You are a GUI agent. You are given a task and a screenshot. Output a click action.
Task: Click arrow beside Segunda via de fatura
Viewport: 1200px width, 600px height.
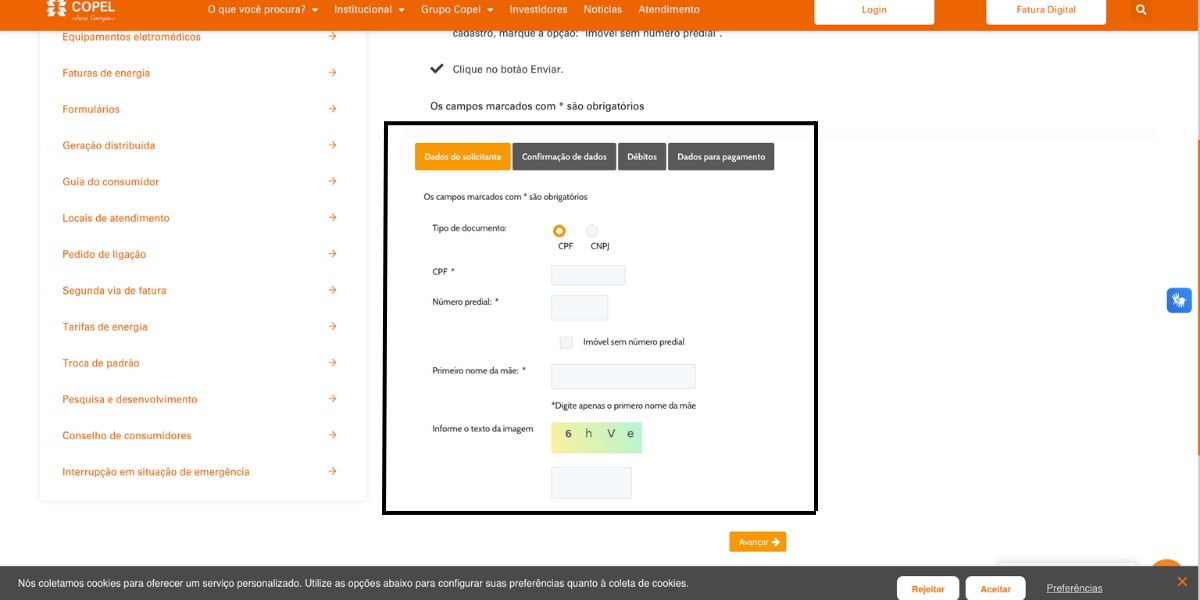pyautogui.click(x=332, y=290)
